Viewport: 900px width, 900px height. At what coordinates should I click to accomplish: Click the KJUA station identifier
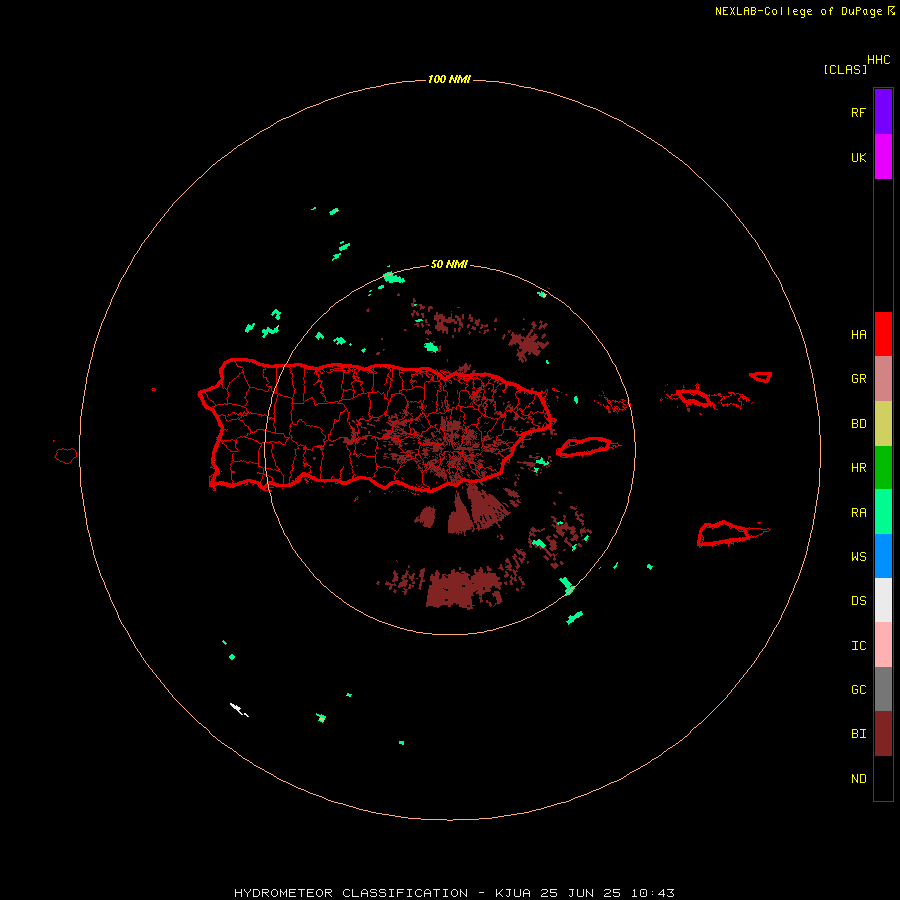[513, 893]
